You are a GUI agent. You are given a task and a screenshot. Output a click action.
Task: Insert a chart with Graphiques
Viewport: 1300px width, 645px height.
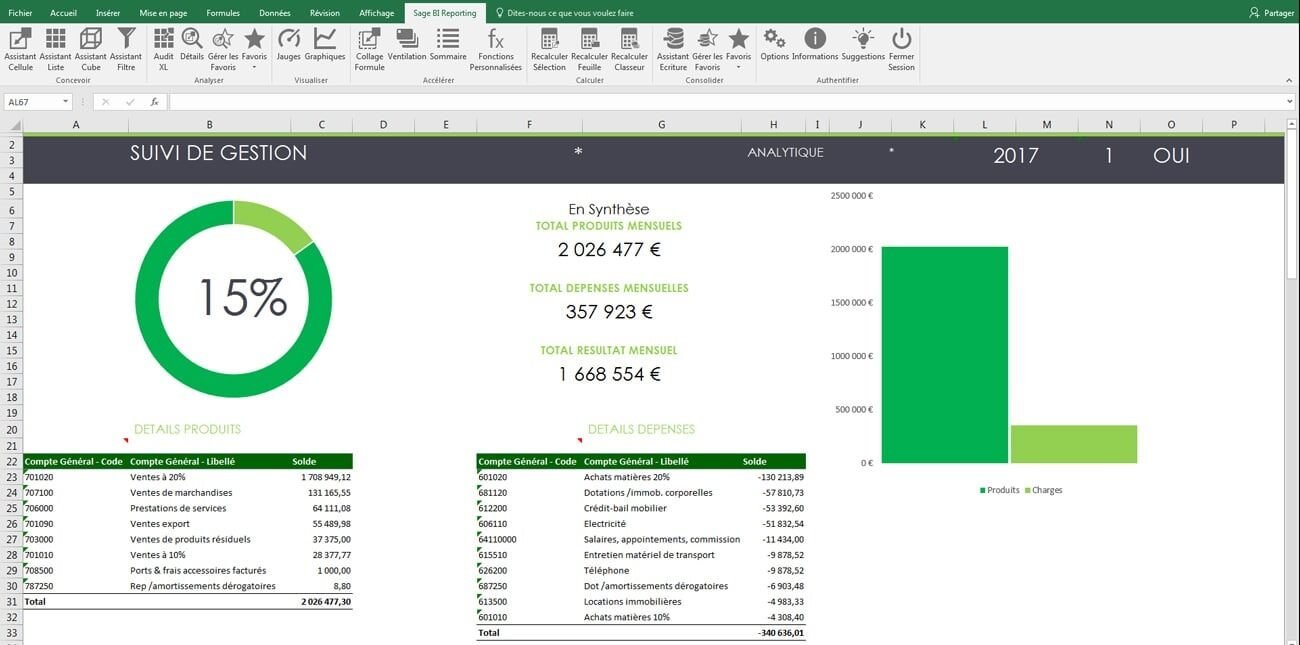coord(324,45)
